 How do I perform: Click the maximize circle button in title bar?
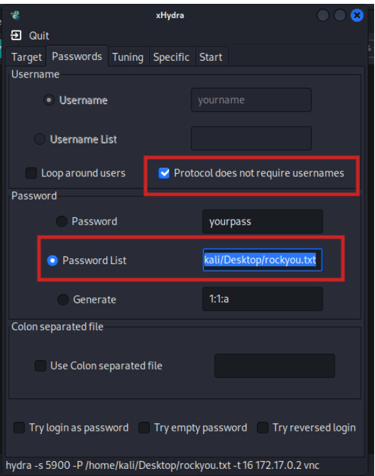pyautogui.click(x=340, y=15)
